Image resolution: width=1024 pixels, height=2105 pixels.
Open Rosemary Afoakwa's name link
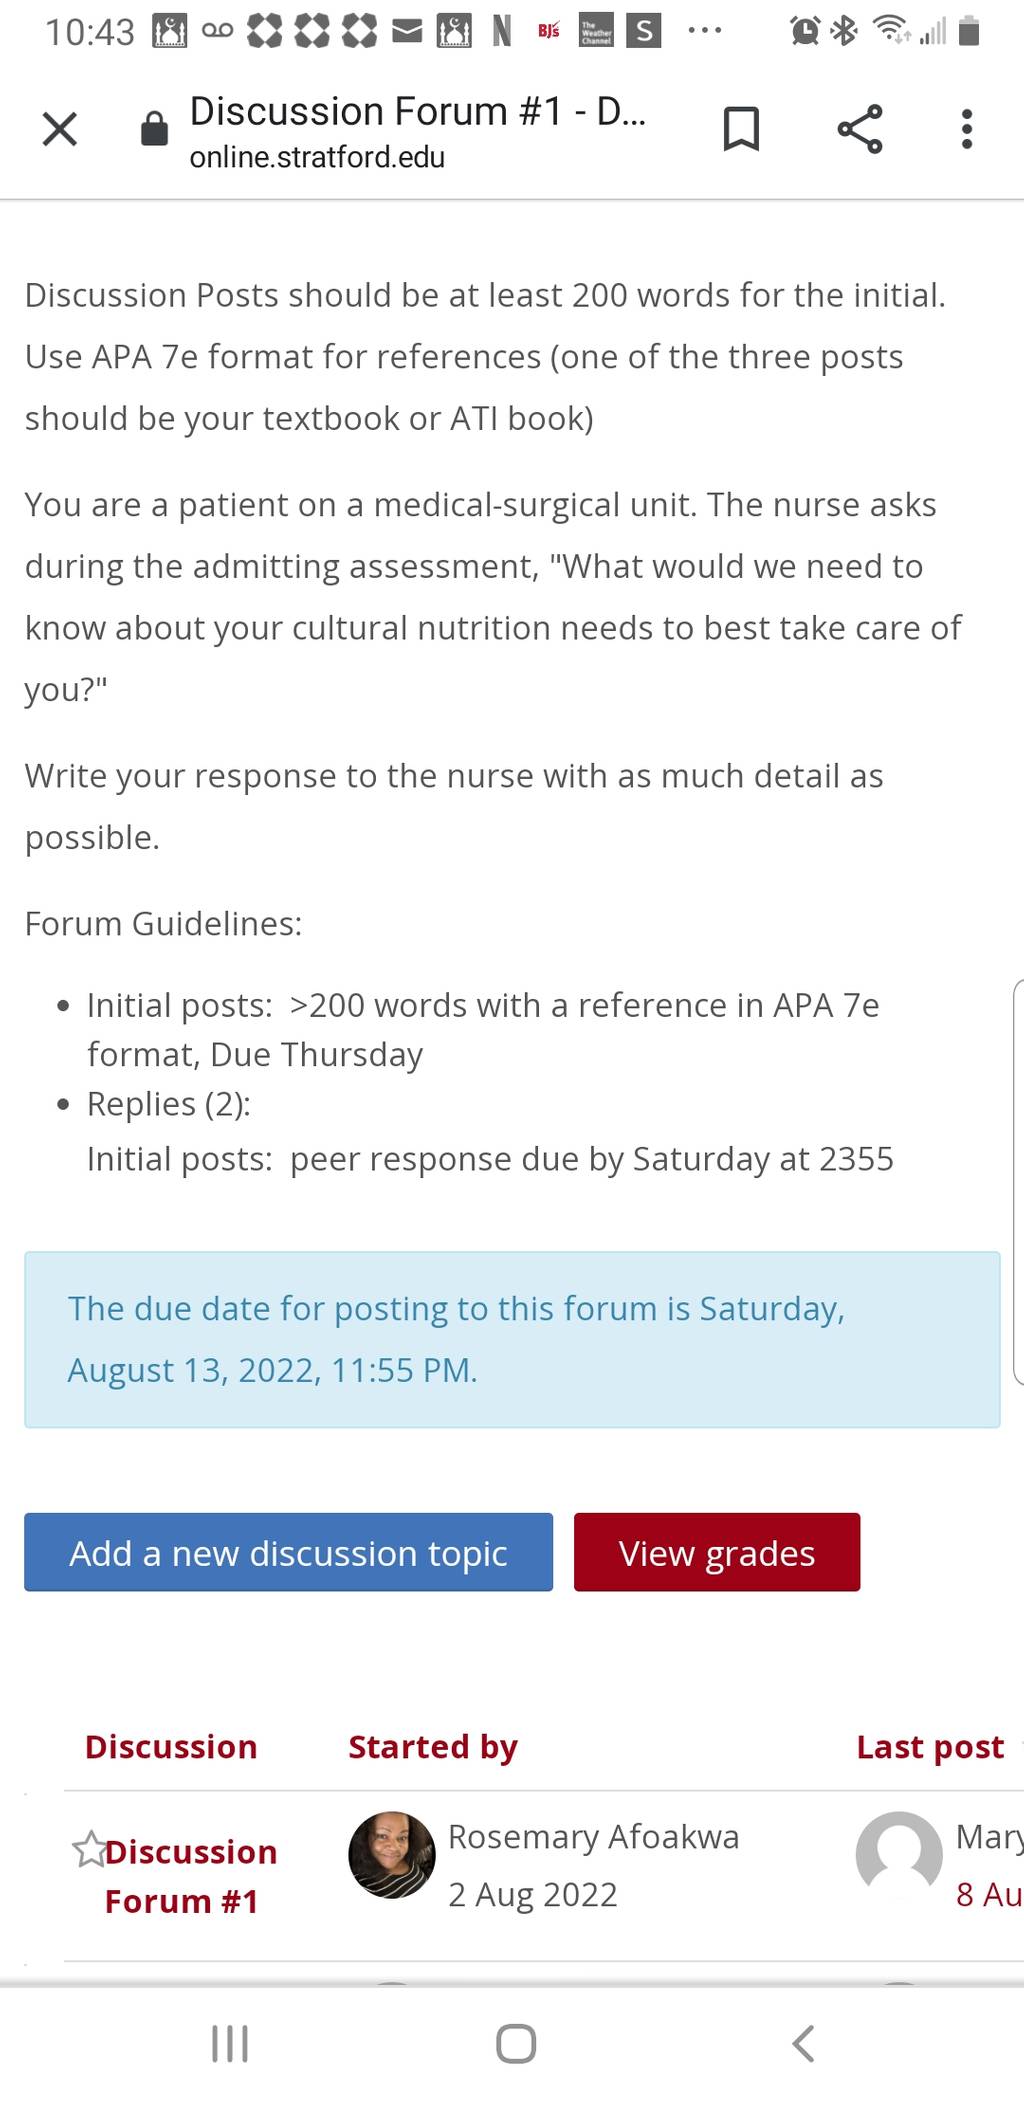click(594, 1836)
